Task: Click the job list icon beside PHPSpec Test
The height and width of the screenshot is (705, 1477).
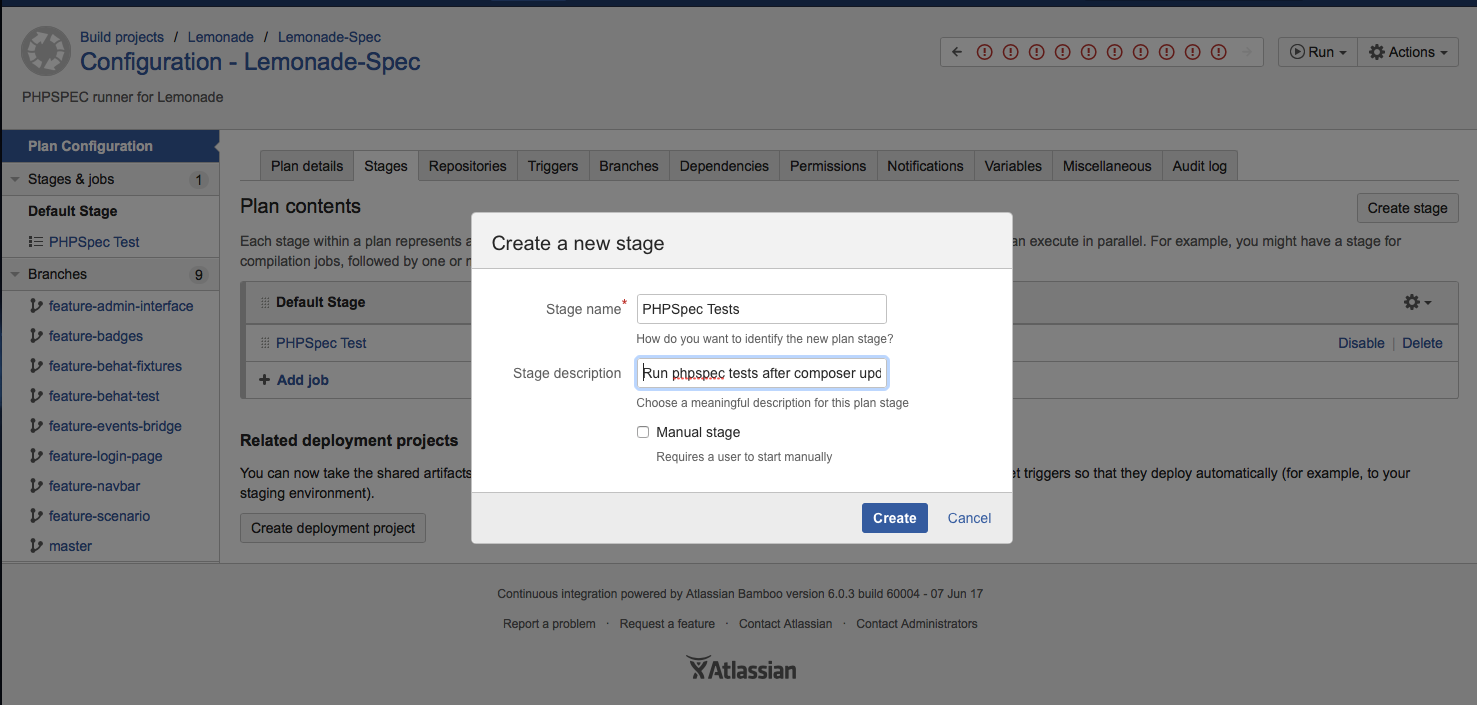Action: click(36, 242)
